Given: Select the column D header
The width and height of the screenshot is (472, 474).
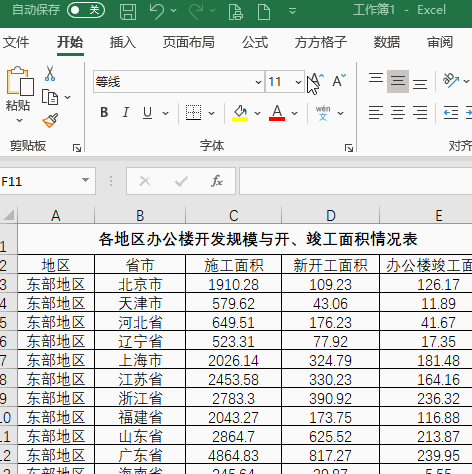Looking at the screenshot, I should 331,215.
